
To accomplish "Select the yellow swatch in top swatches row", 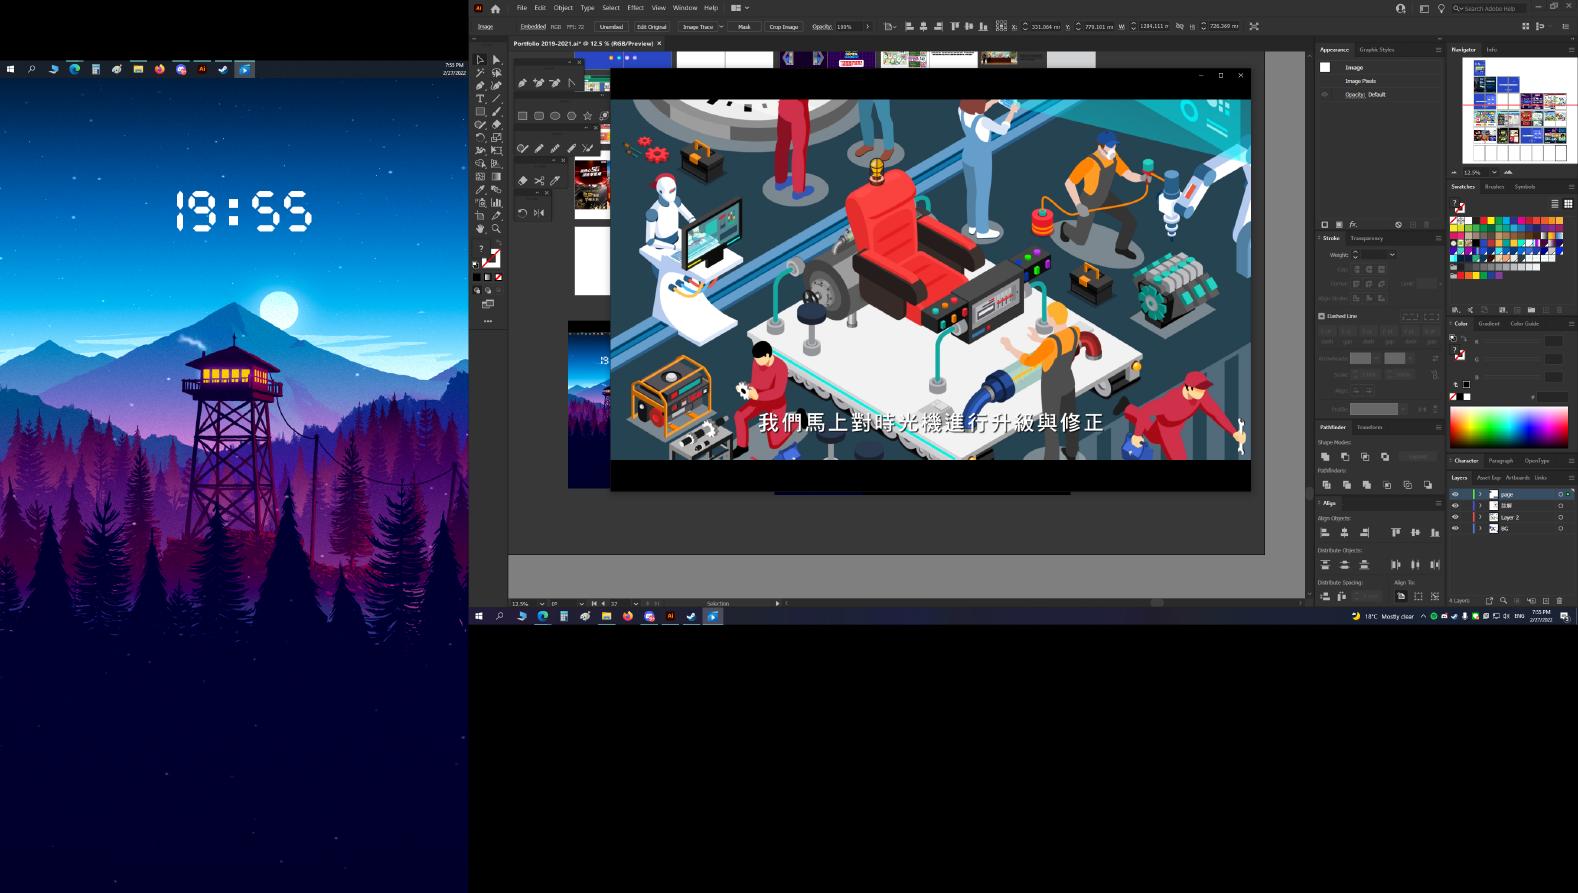I will pyautogui.click(x=1489, y=221).
